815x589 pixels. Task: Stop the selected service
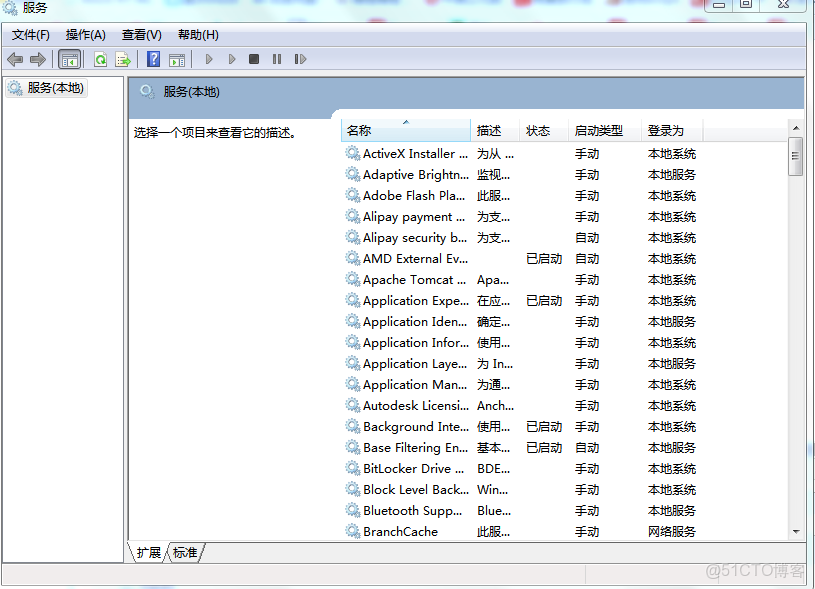point(253,59)
